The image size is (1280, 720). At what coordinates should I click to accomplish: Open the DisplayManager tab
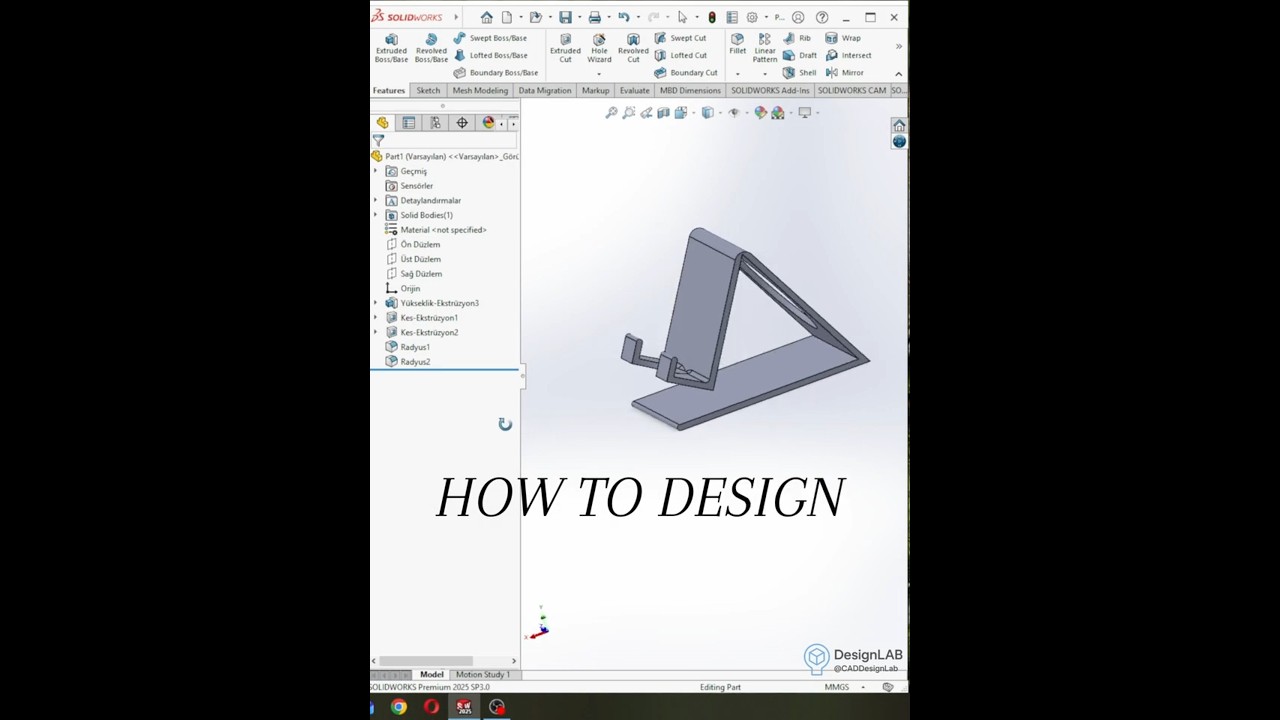(488, 123)
